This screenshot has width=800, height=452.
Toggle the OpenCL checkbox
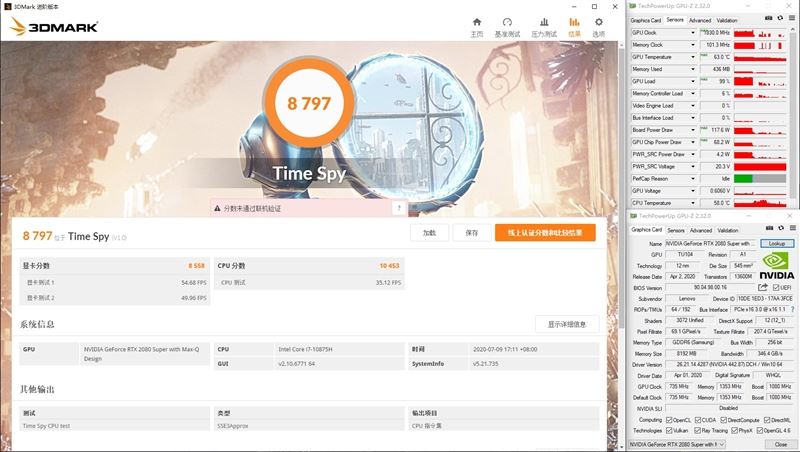[669, 420]
